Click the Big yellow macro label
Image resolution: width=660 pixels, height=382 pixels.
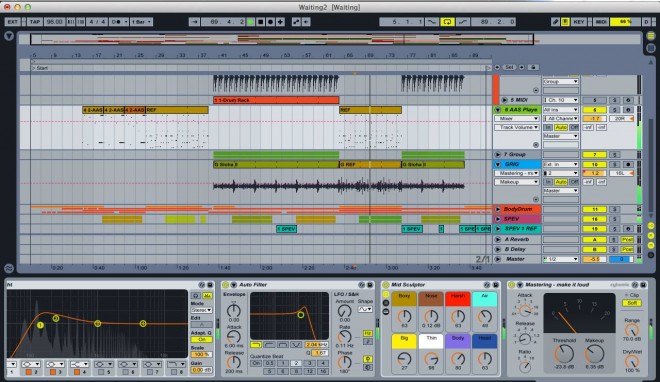tap(404, 341)
